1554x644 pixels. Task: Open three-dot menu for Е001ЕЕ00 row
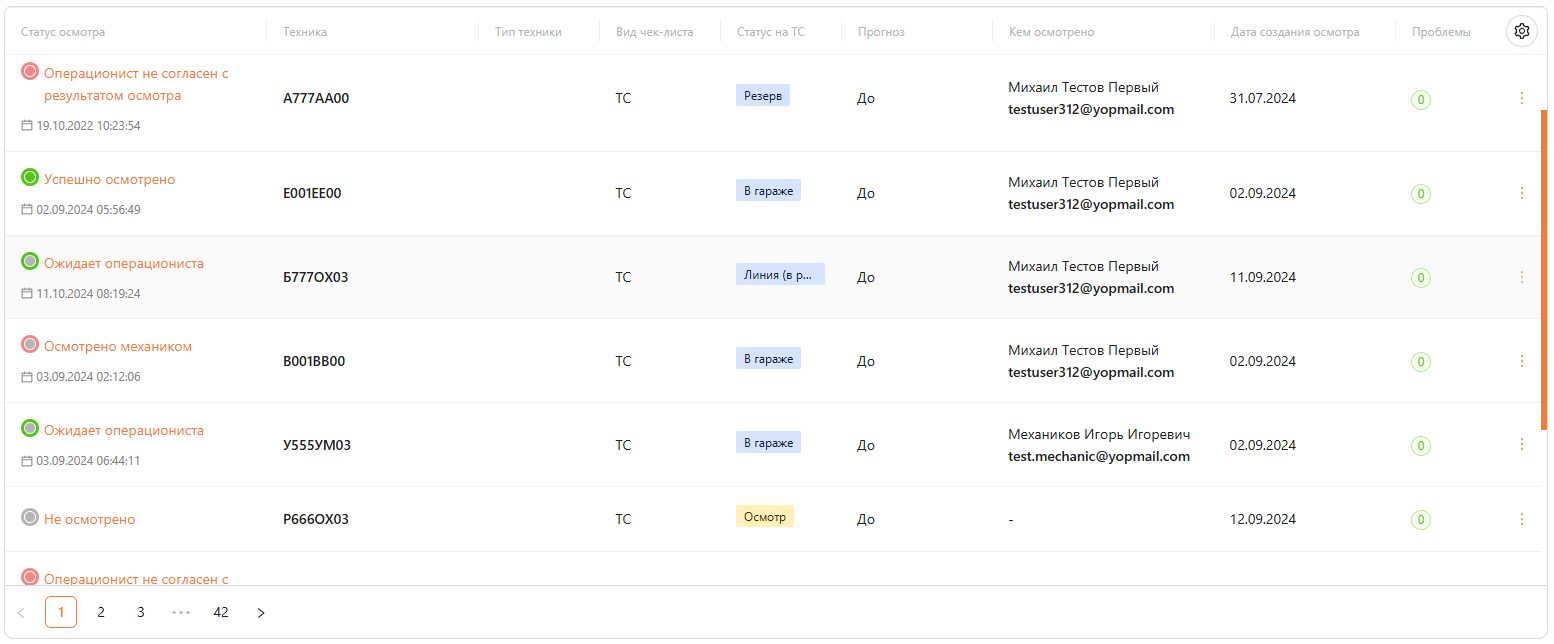pos(1521,193)
